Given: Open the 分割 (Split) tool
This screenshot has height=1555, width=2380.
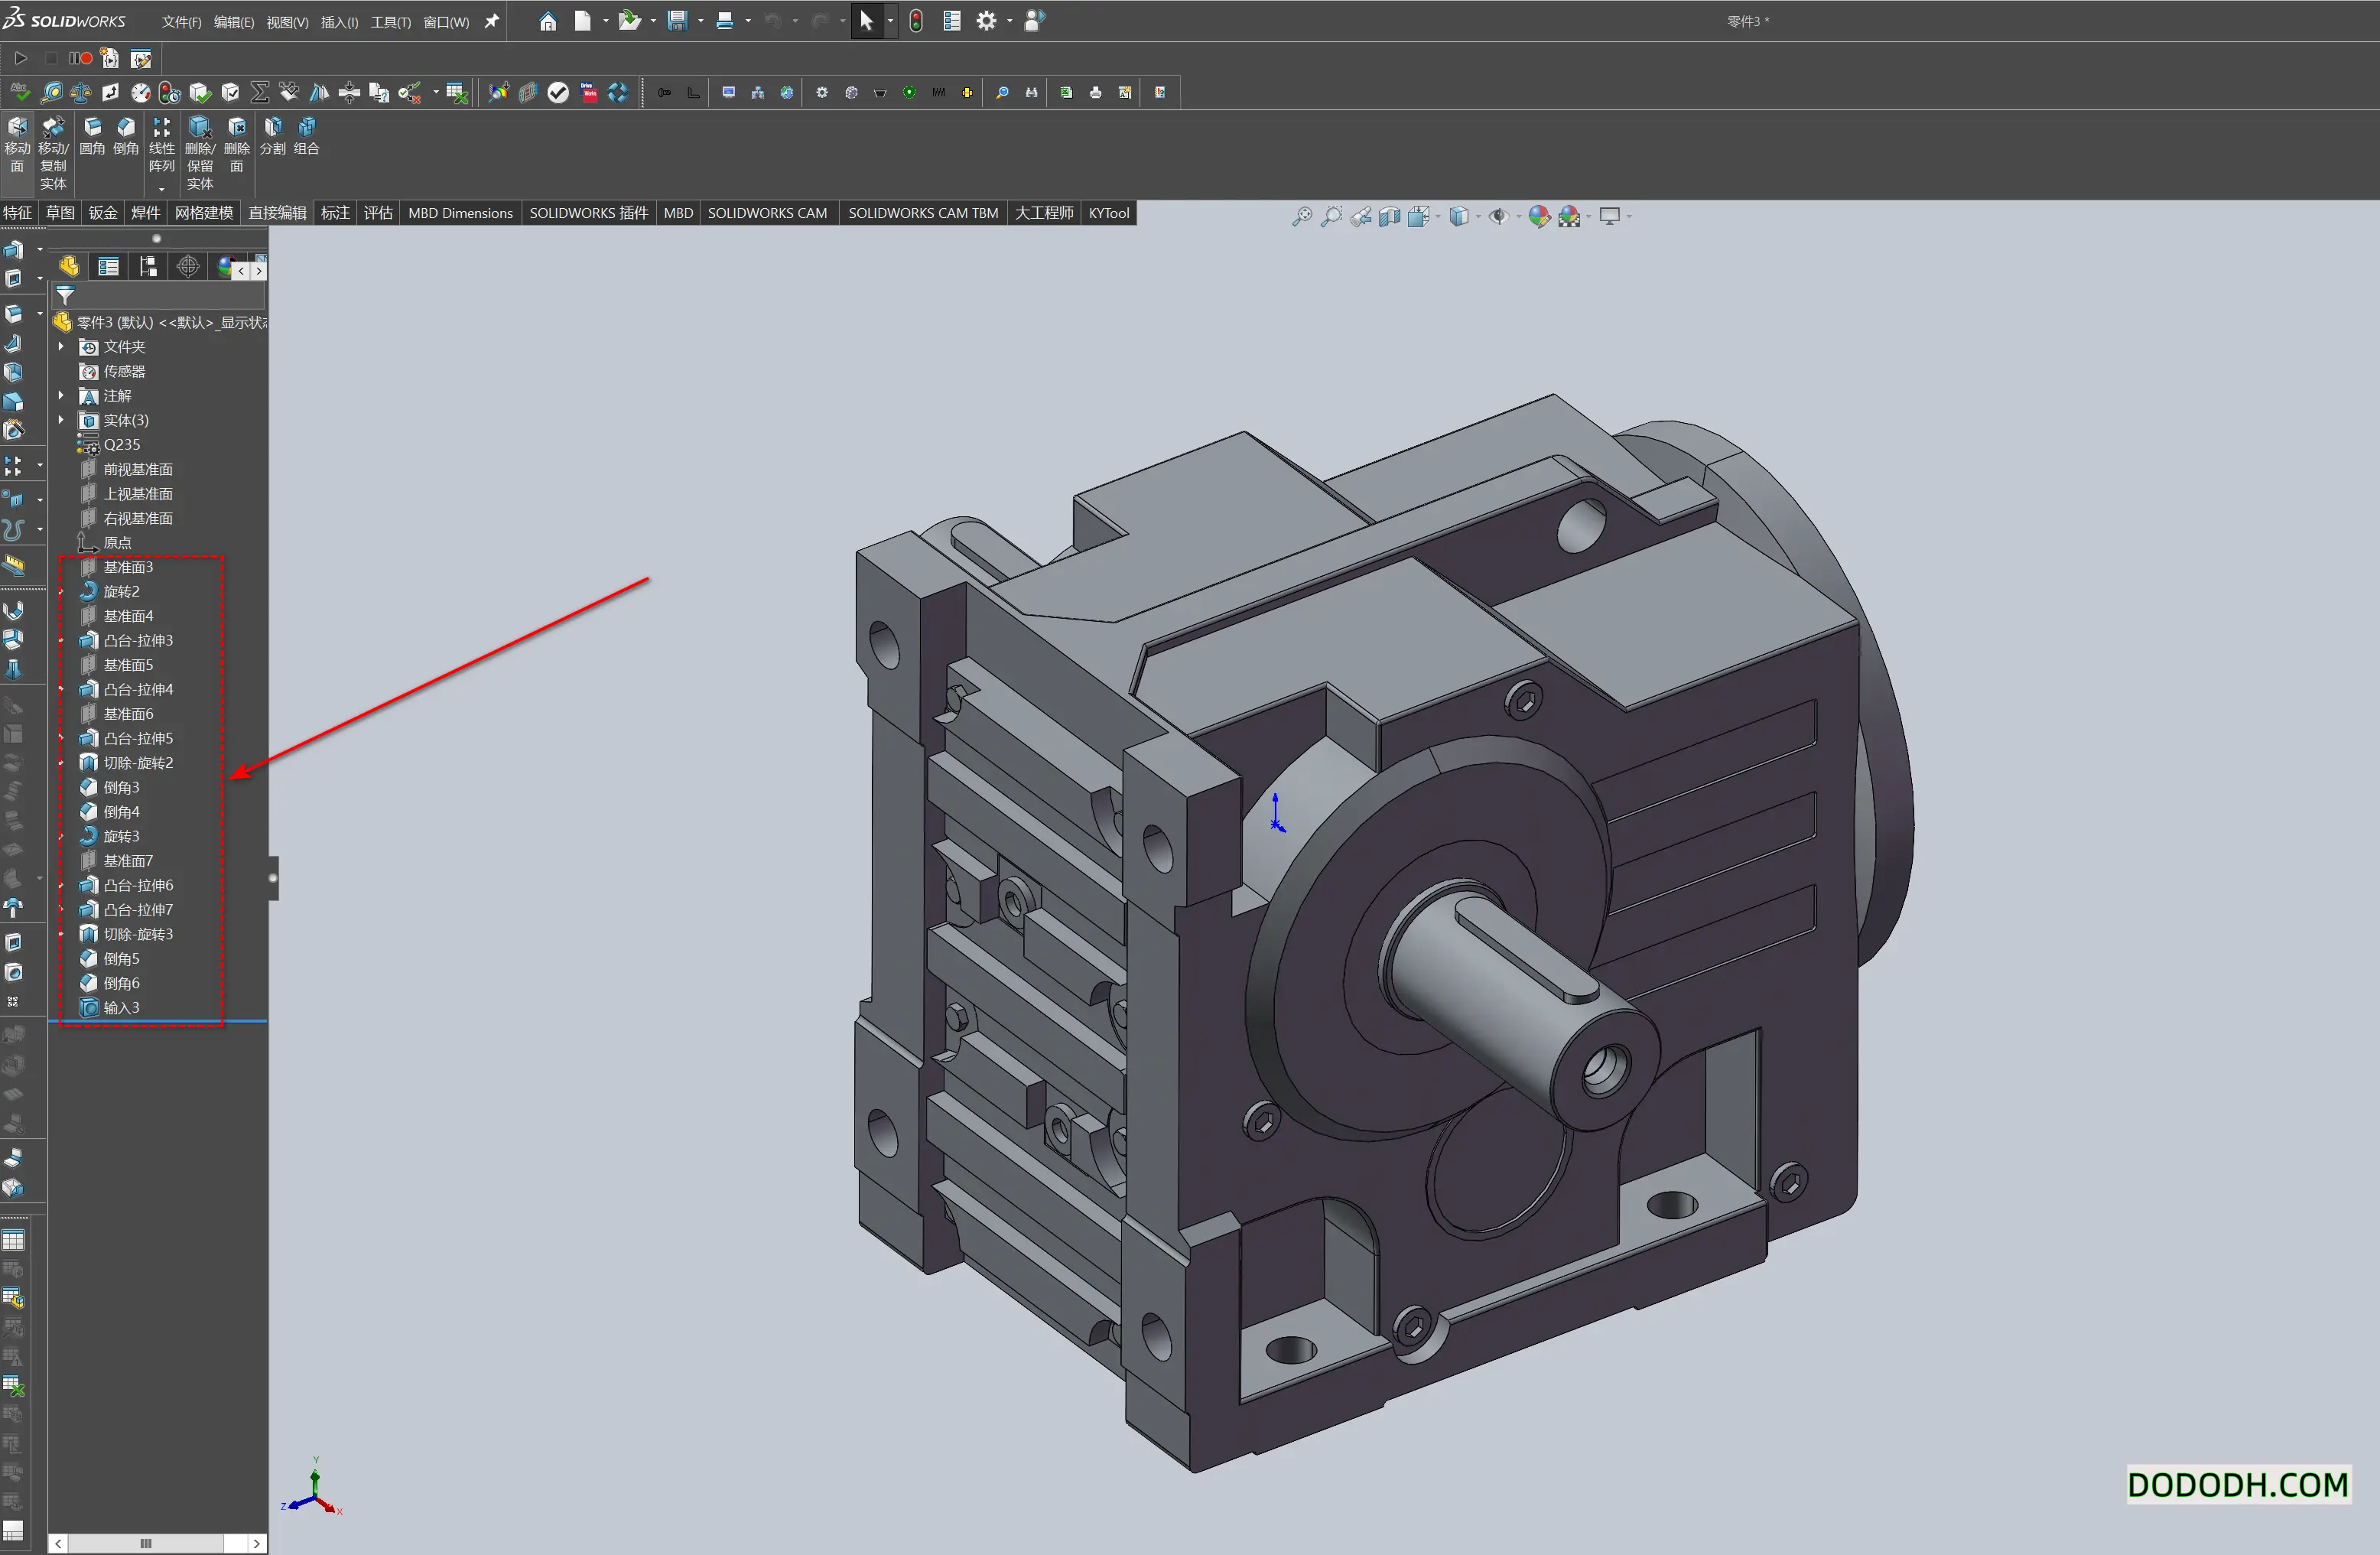Looking at the screenshot, I should pyautogui.click(x=273, y=140).
